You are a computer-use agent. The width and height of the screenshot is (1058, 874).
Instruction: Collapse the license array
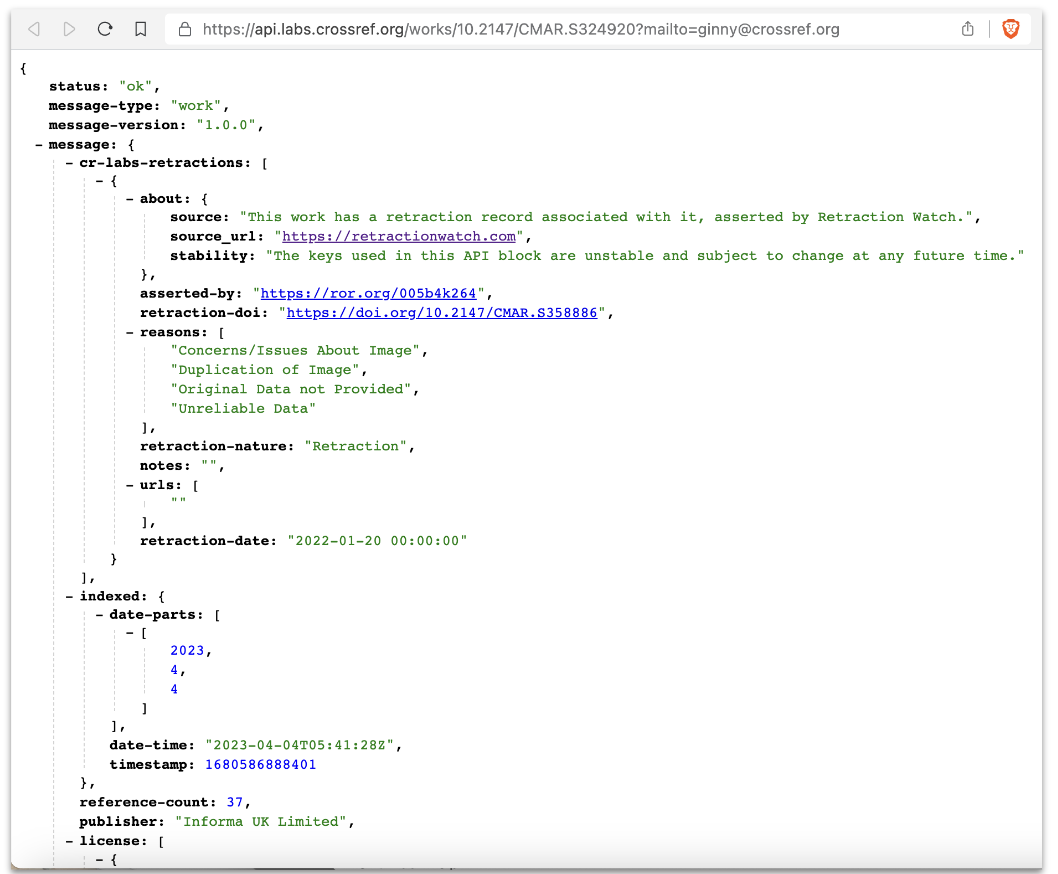point(67,840)
